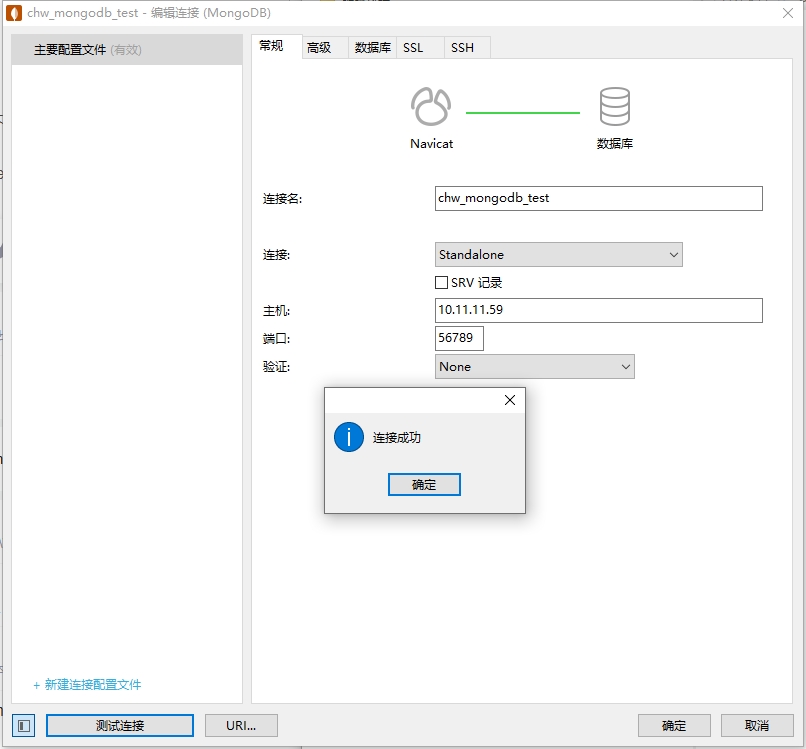The height and width of the screenshot is (749, 806).
Task: Click the 数据库 label under cylinder icon
Action: coord(615,144)
